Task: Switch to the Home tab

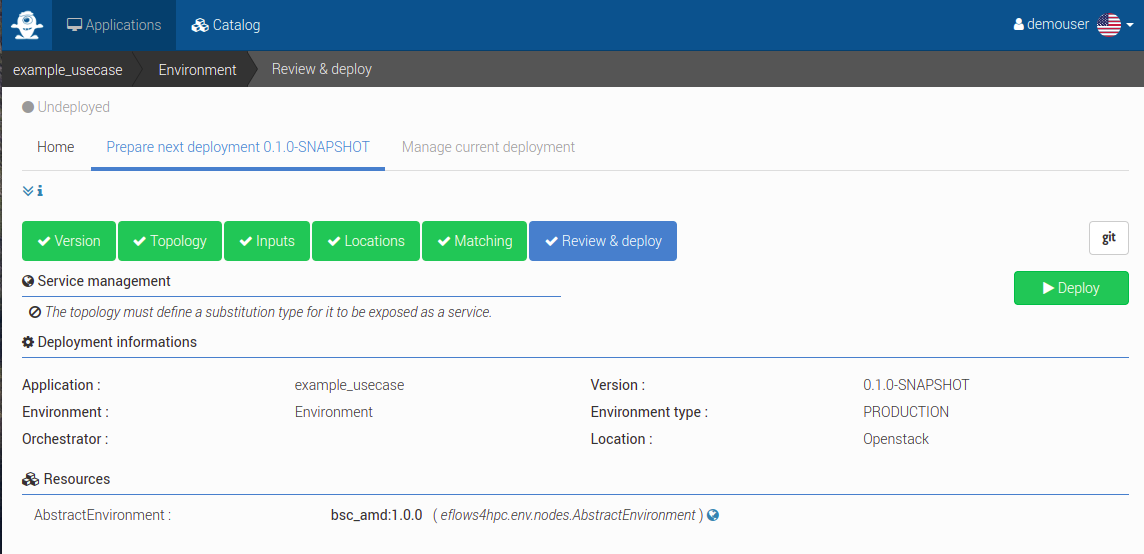Action: click(55, 147)
